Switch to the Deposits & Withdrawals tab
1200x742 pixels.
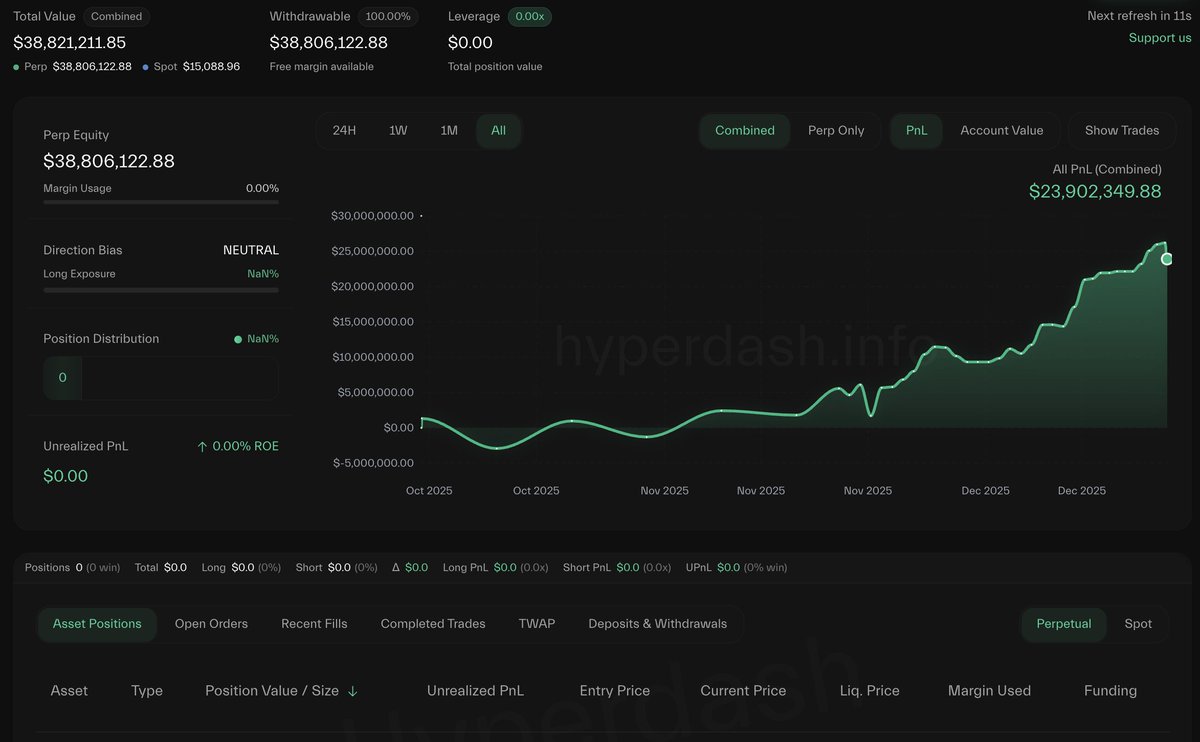coord(657,623)
